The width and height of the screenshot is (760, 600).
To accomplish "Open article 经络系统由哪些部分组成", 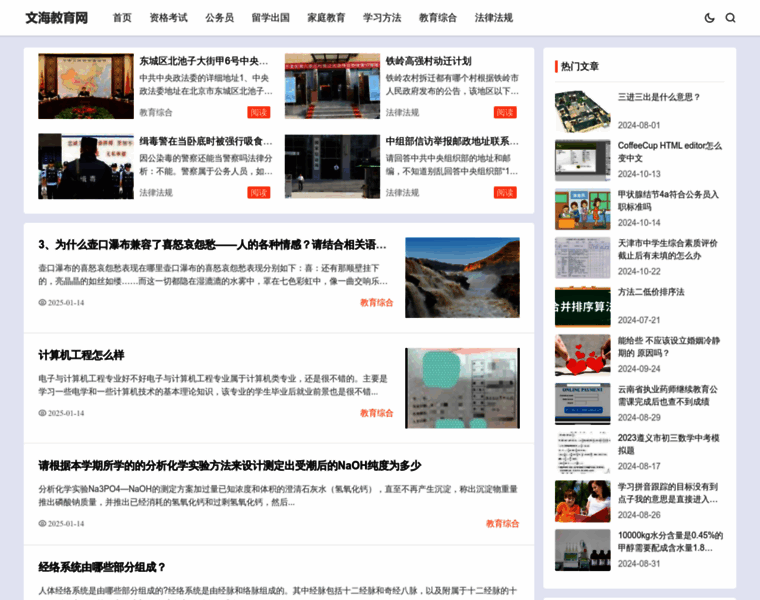I will 102,567.
